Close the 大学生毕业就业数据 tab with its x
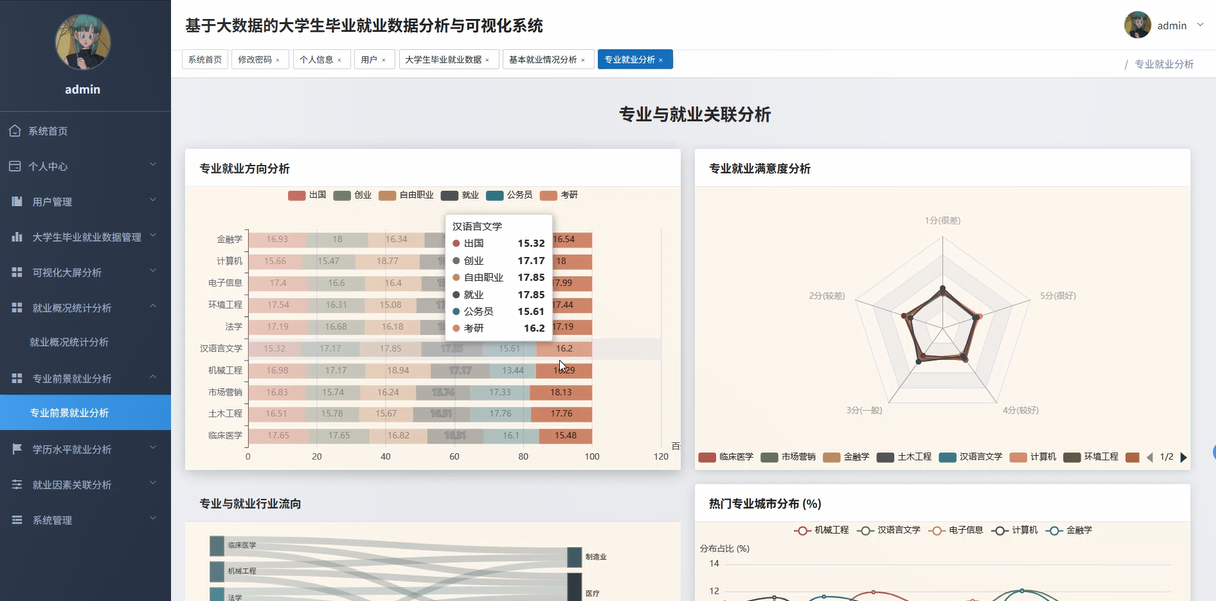 (487, 60)
